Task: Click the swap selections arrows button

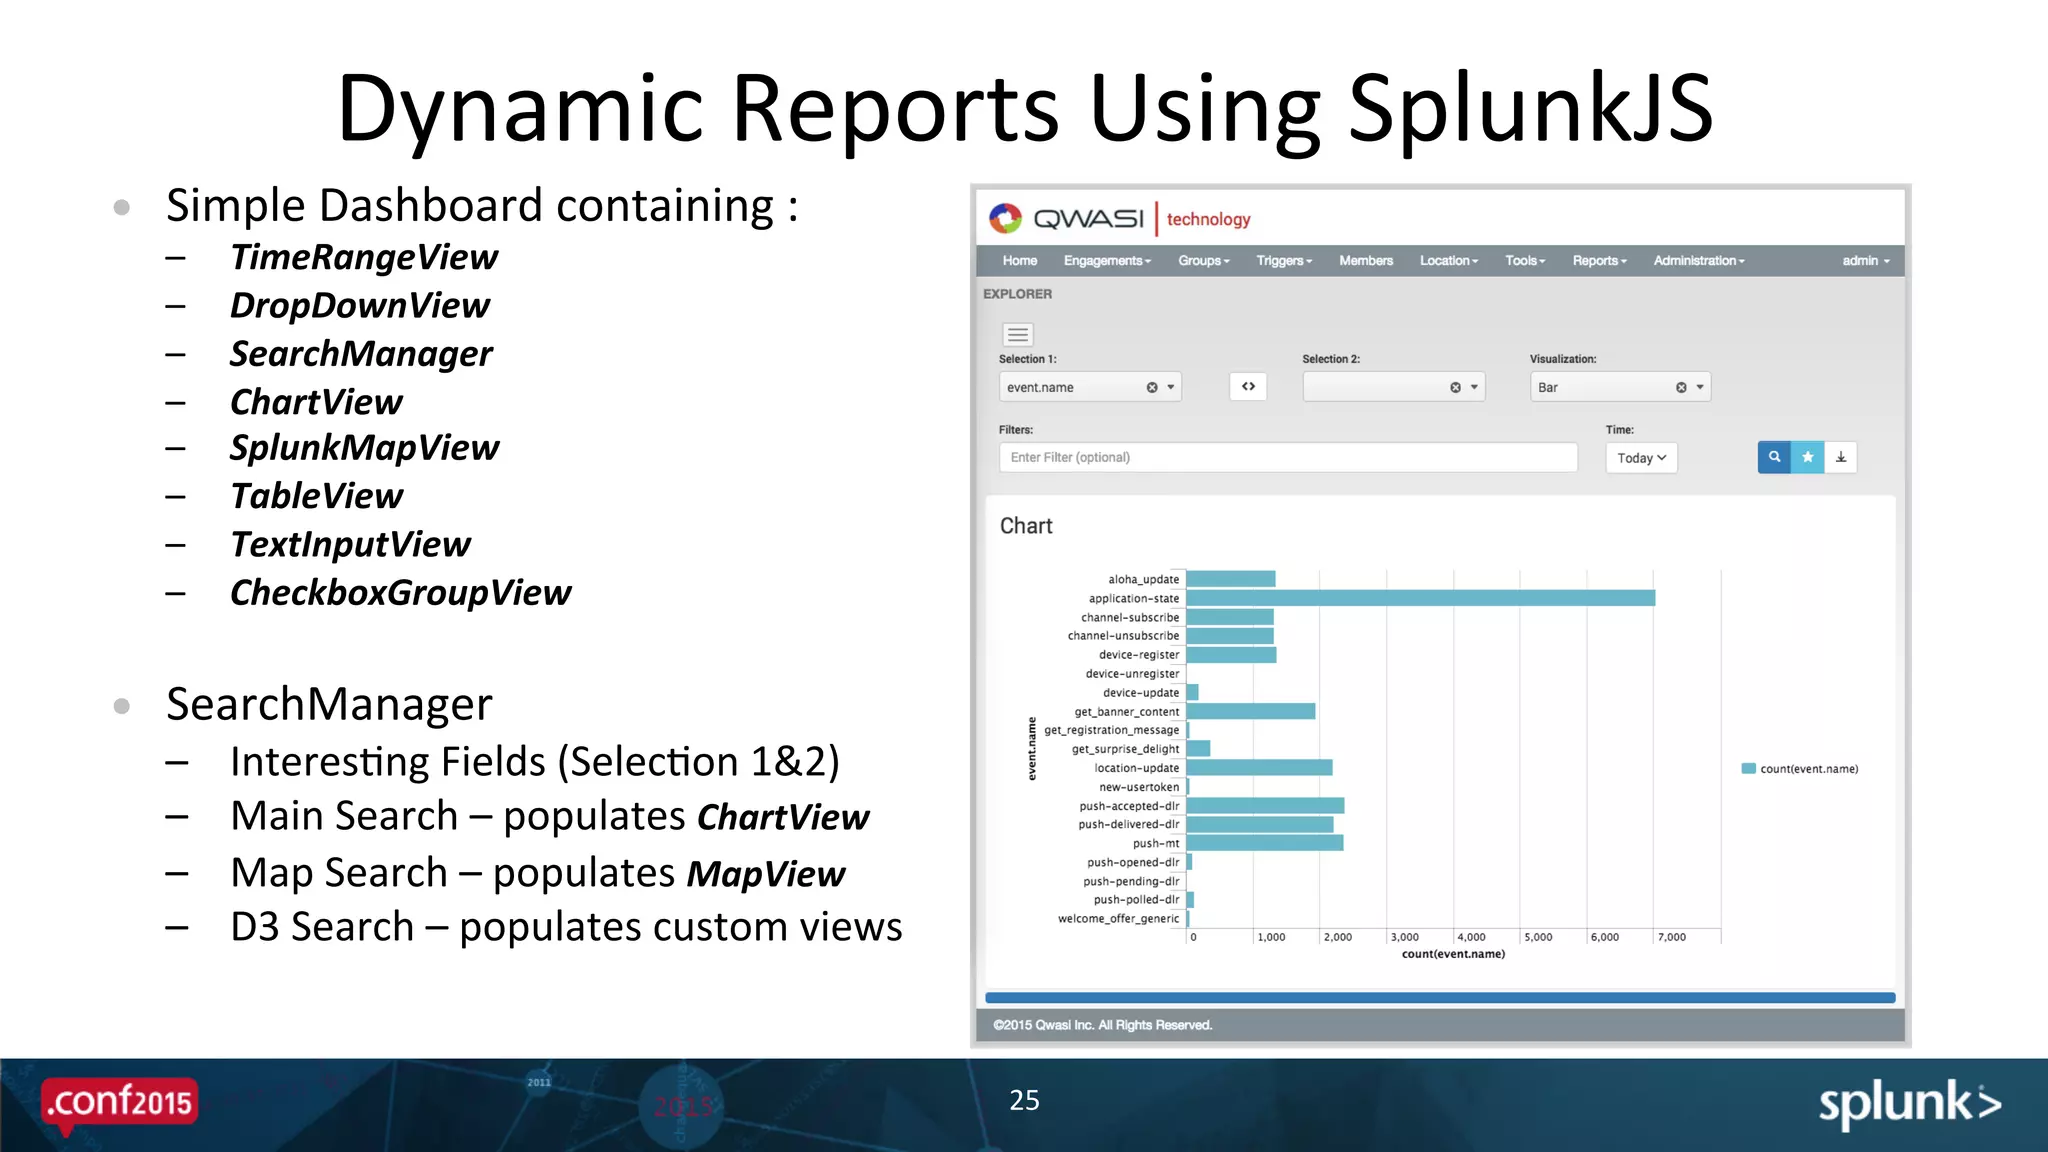Action: click(x=1248, y=387)
